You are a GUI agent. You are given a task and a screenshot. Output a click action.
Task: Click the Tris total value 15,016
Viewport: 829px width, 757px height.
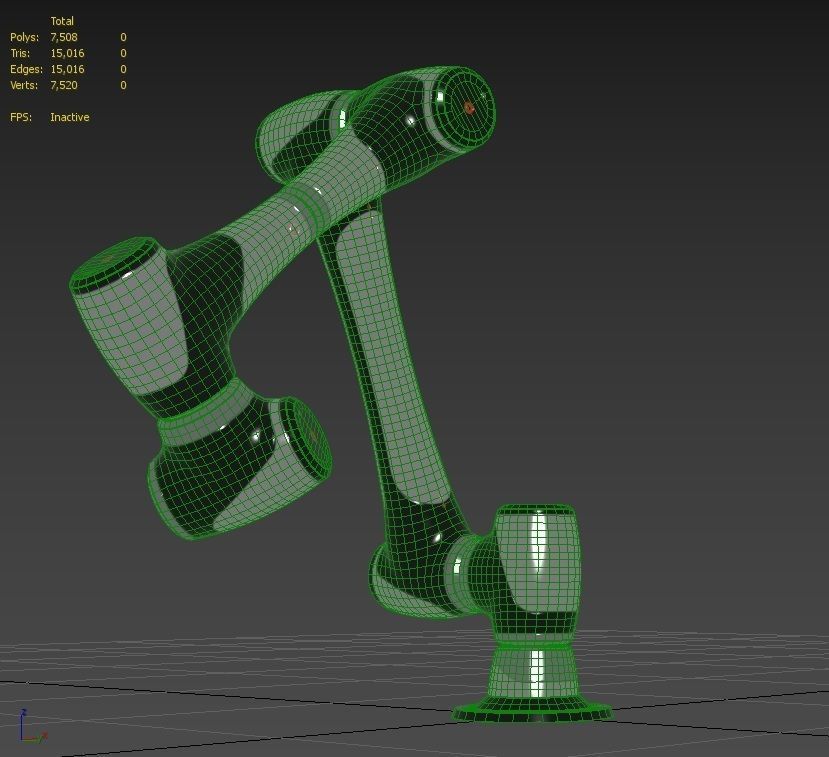pos(67,53)
